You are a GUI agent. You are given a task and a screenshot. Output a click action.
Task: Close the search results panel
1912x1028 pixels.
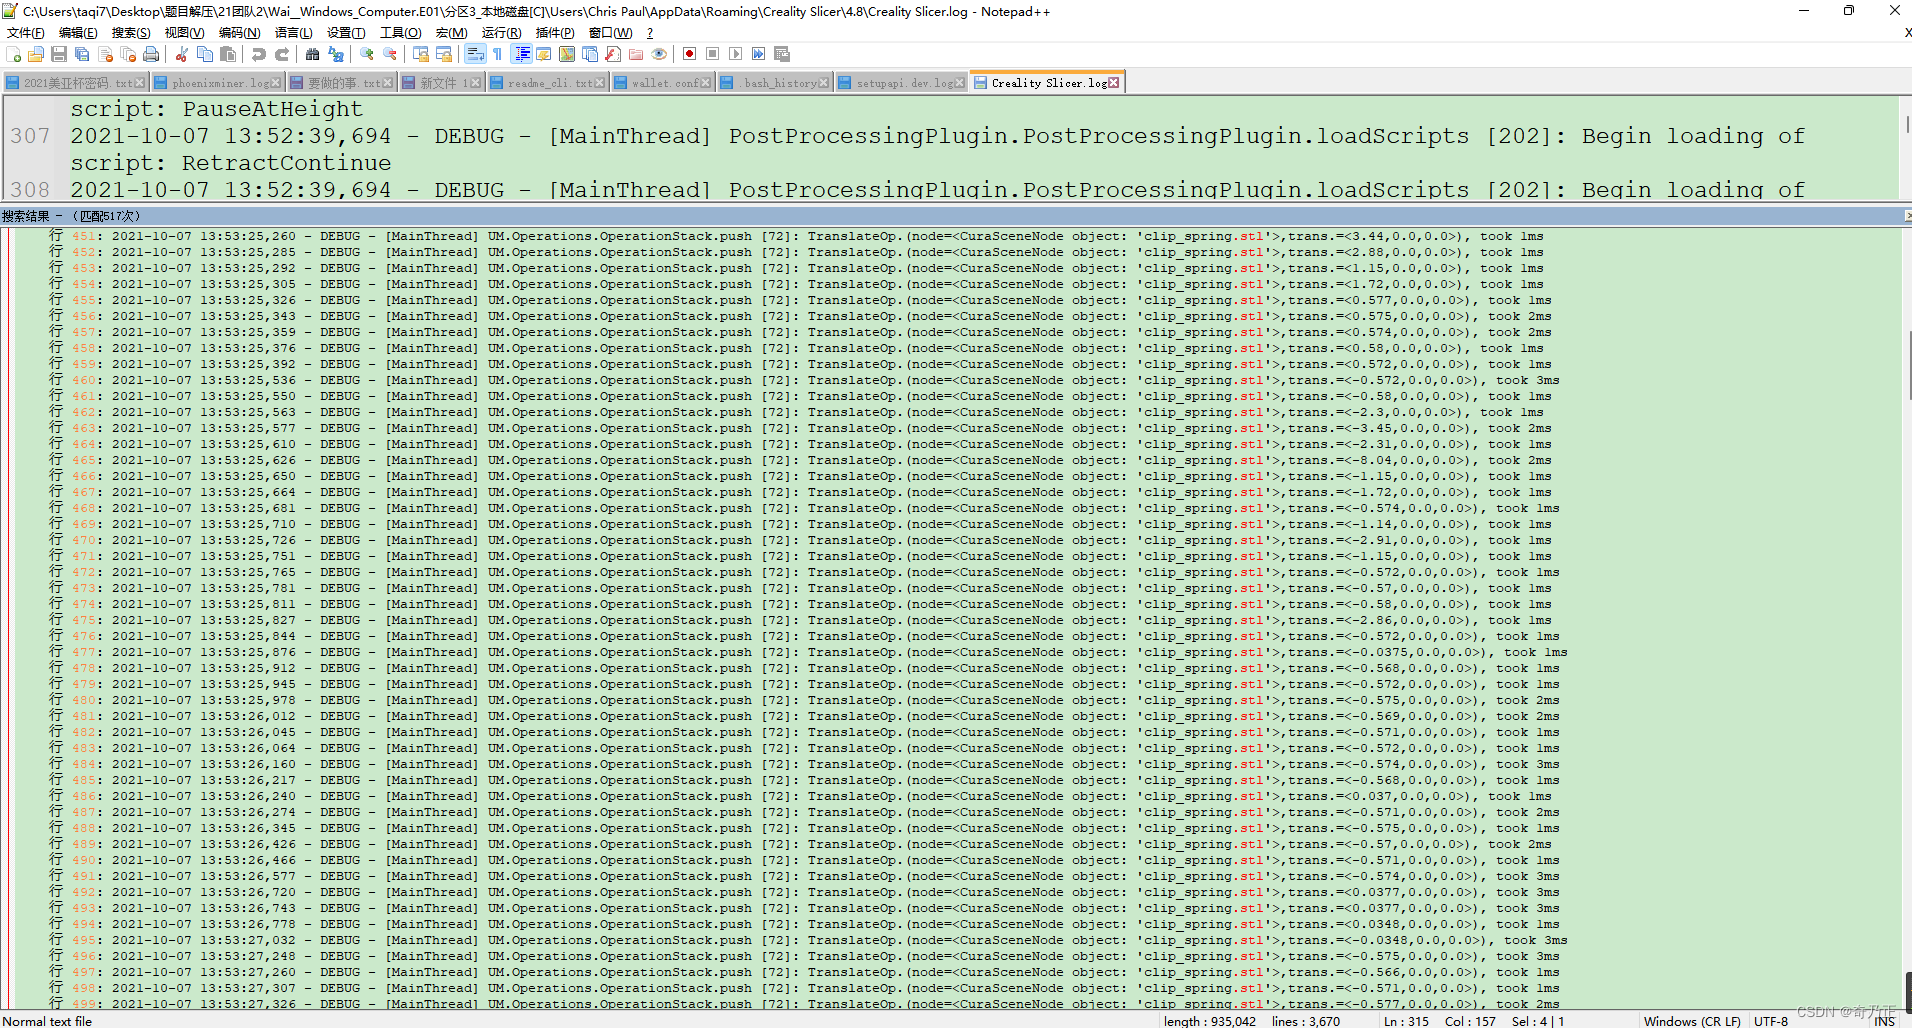tap(1907, 216)
